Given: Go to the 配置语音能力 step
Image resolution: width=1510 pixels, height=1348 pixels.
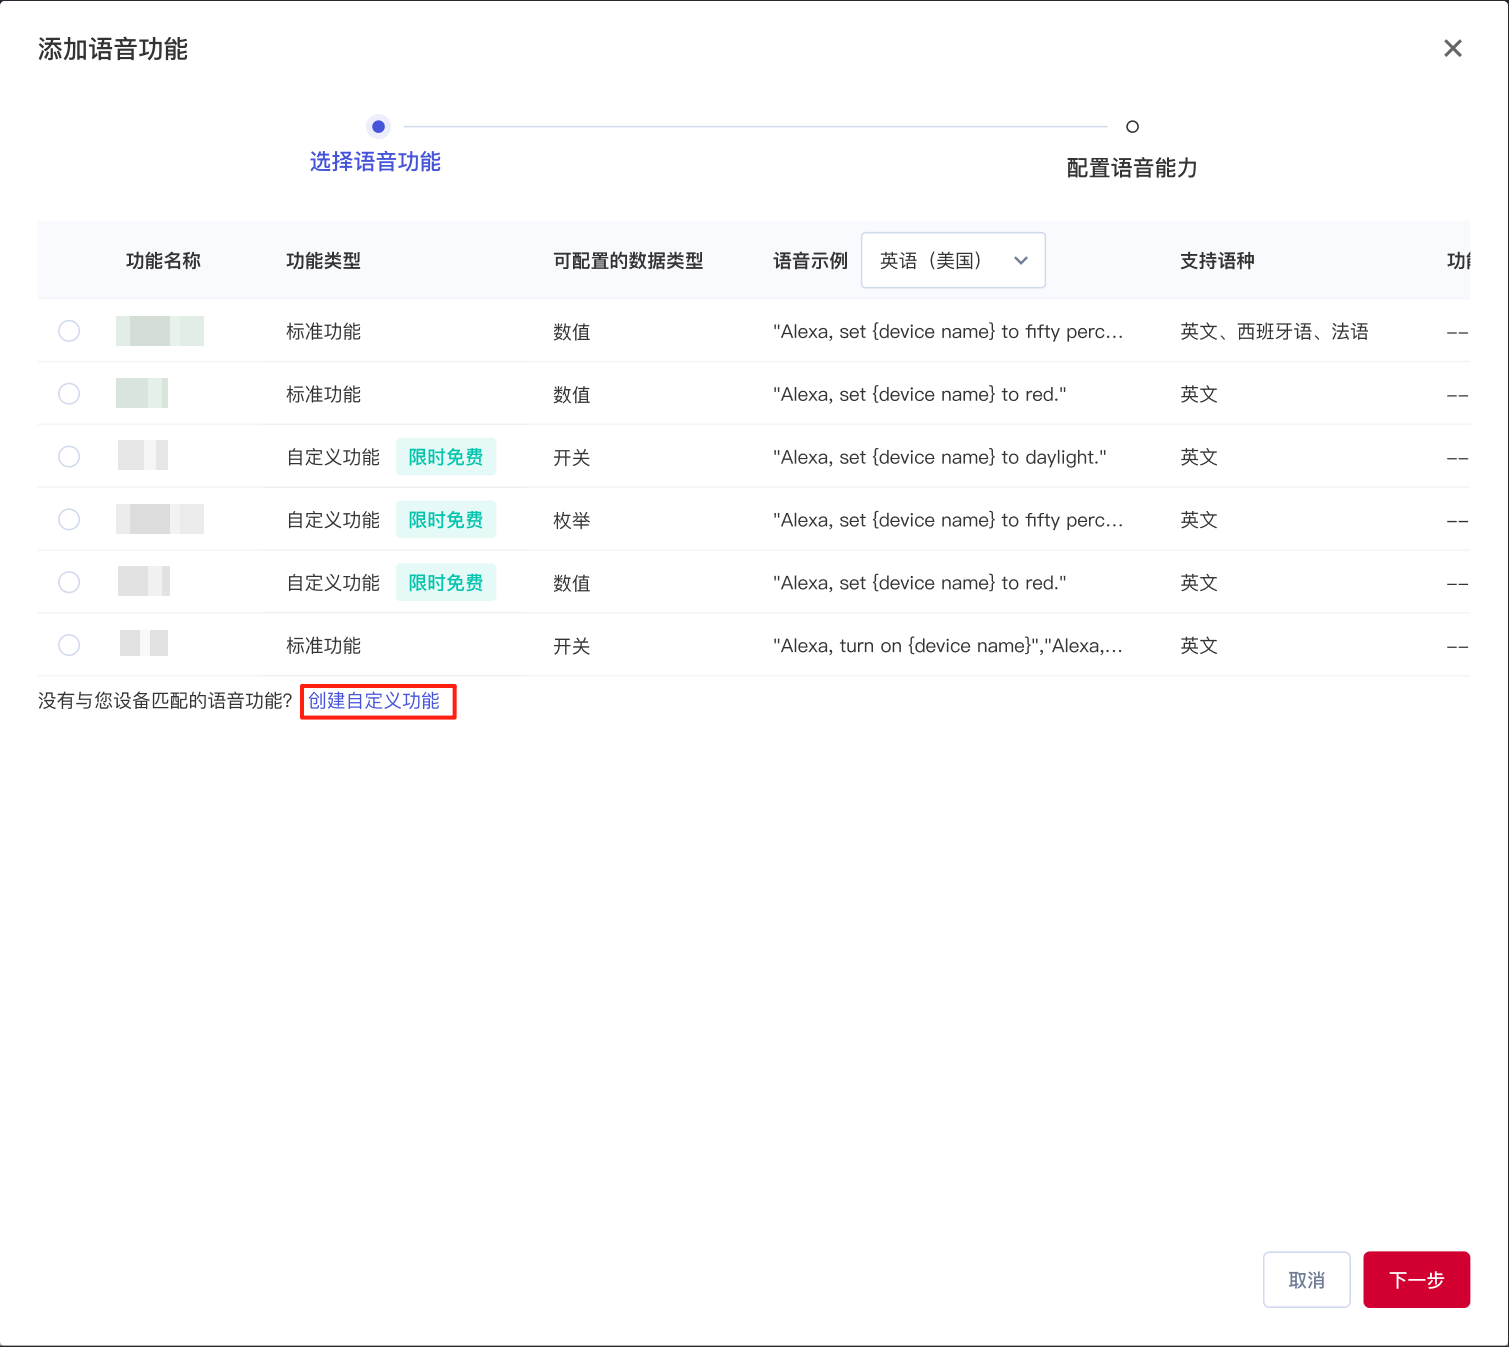Looking at the screenshot, I should (x=1131, y=168).
